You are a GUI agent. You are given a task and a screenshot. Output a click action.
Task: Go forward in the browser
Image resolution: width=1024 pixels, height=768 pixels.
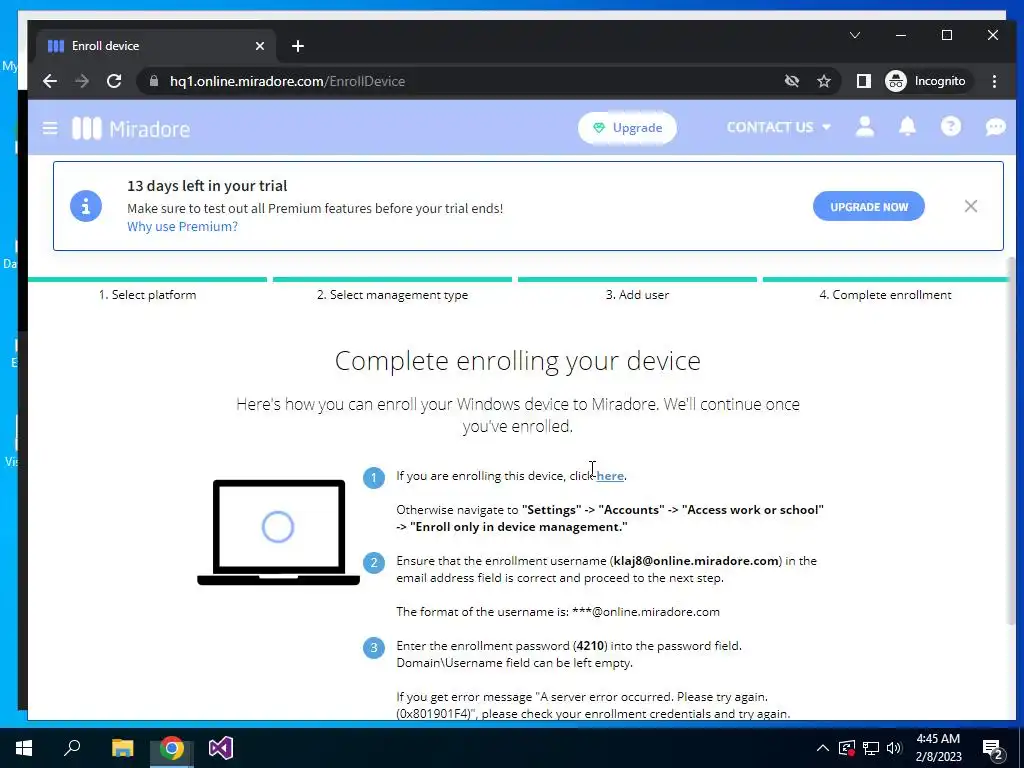82,81
